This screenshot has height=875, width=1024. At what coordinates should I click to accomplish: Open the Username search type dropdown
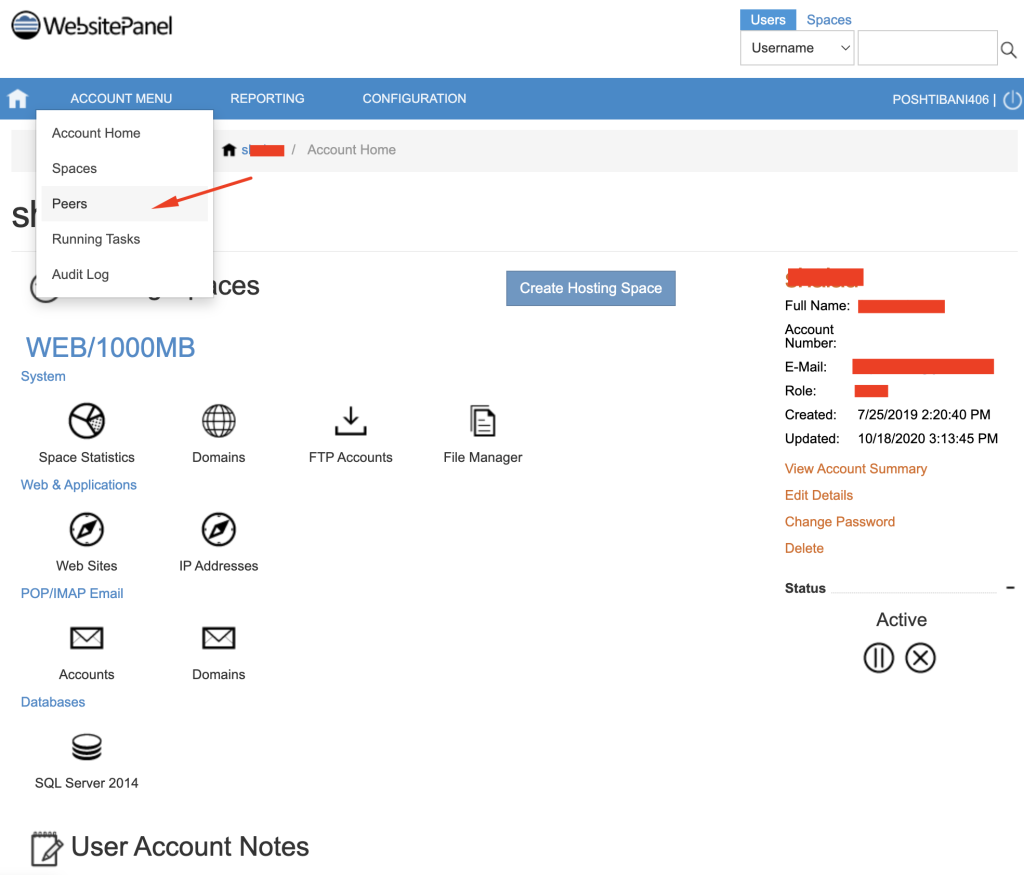click(797, 48)
